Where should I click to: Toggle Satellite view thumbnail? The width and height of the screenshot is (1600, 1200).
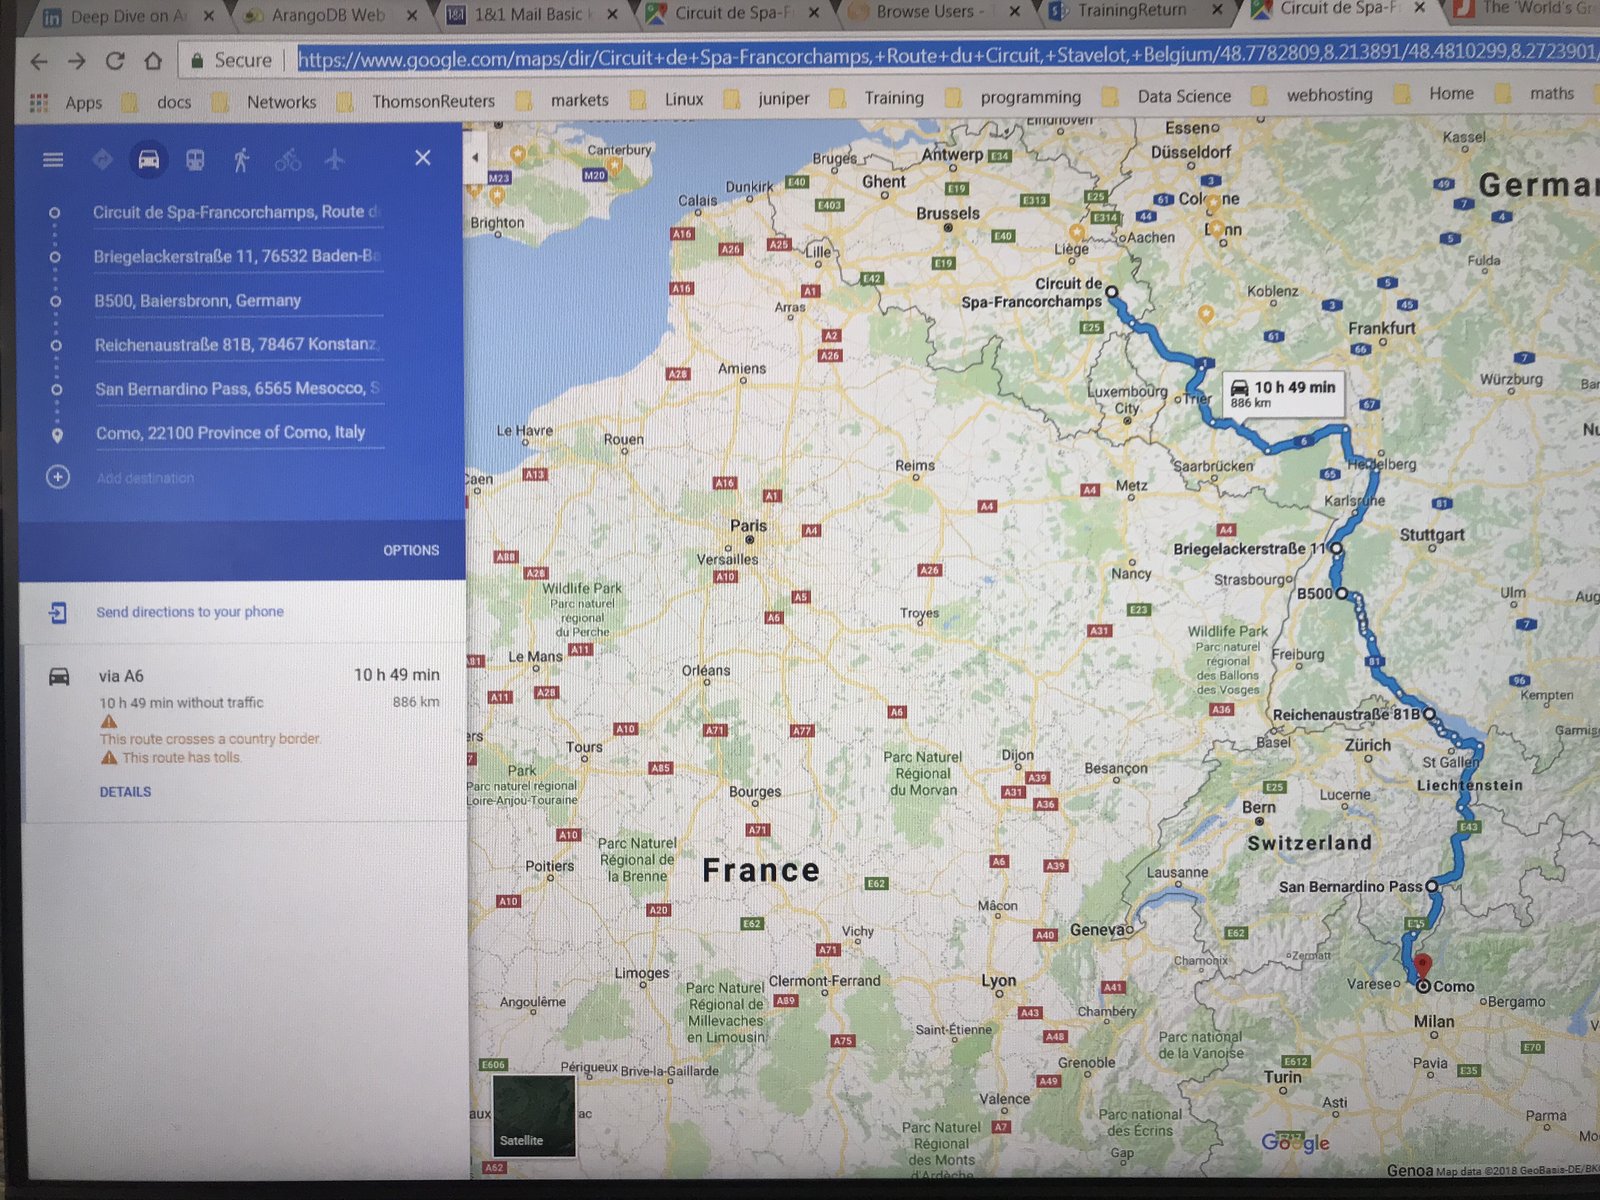pos(534,1115)
